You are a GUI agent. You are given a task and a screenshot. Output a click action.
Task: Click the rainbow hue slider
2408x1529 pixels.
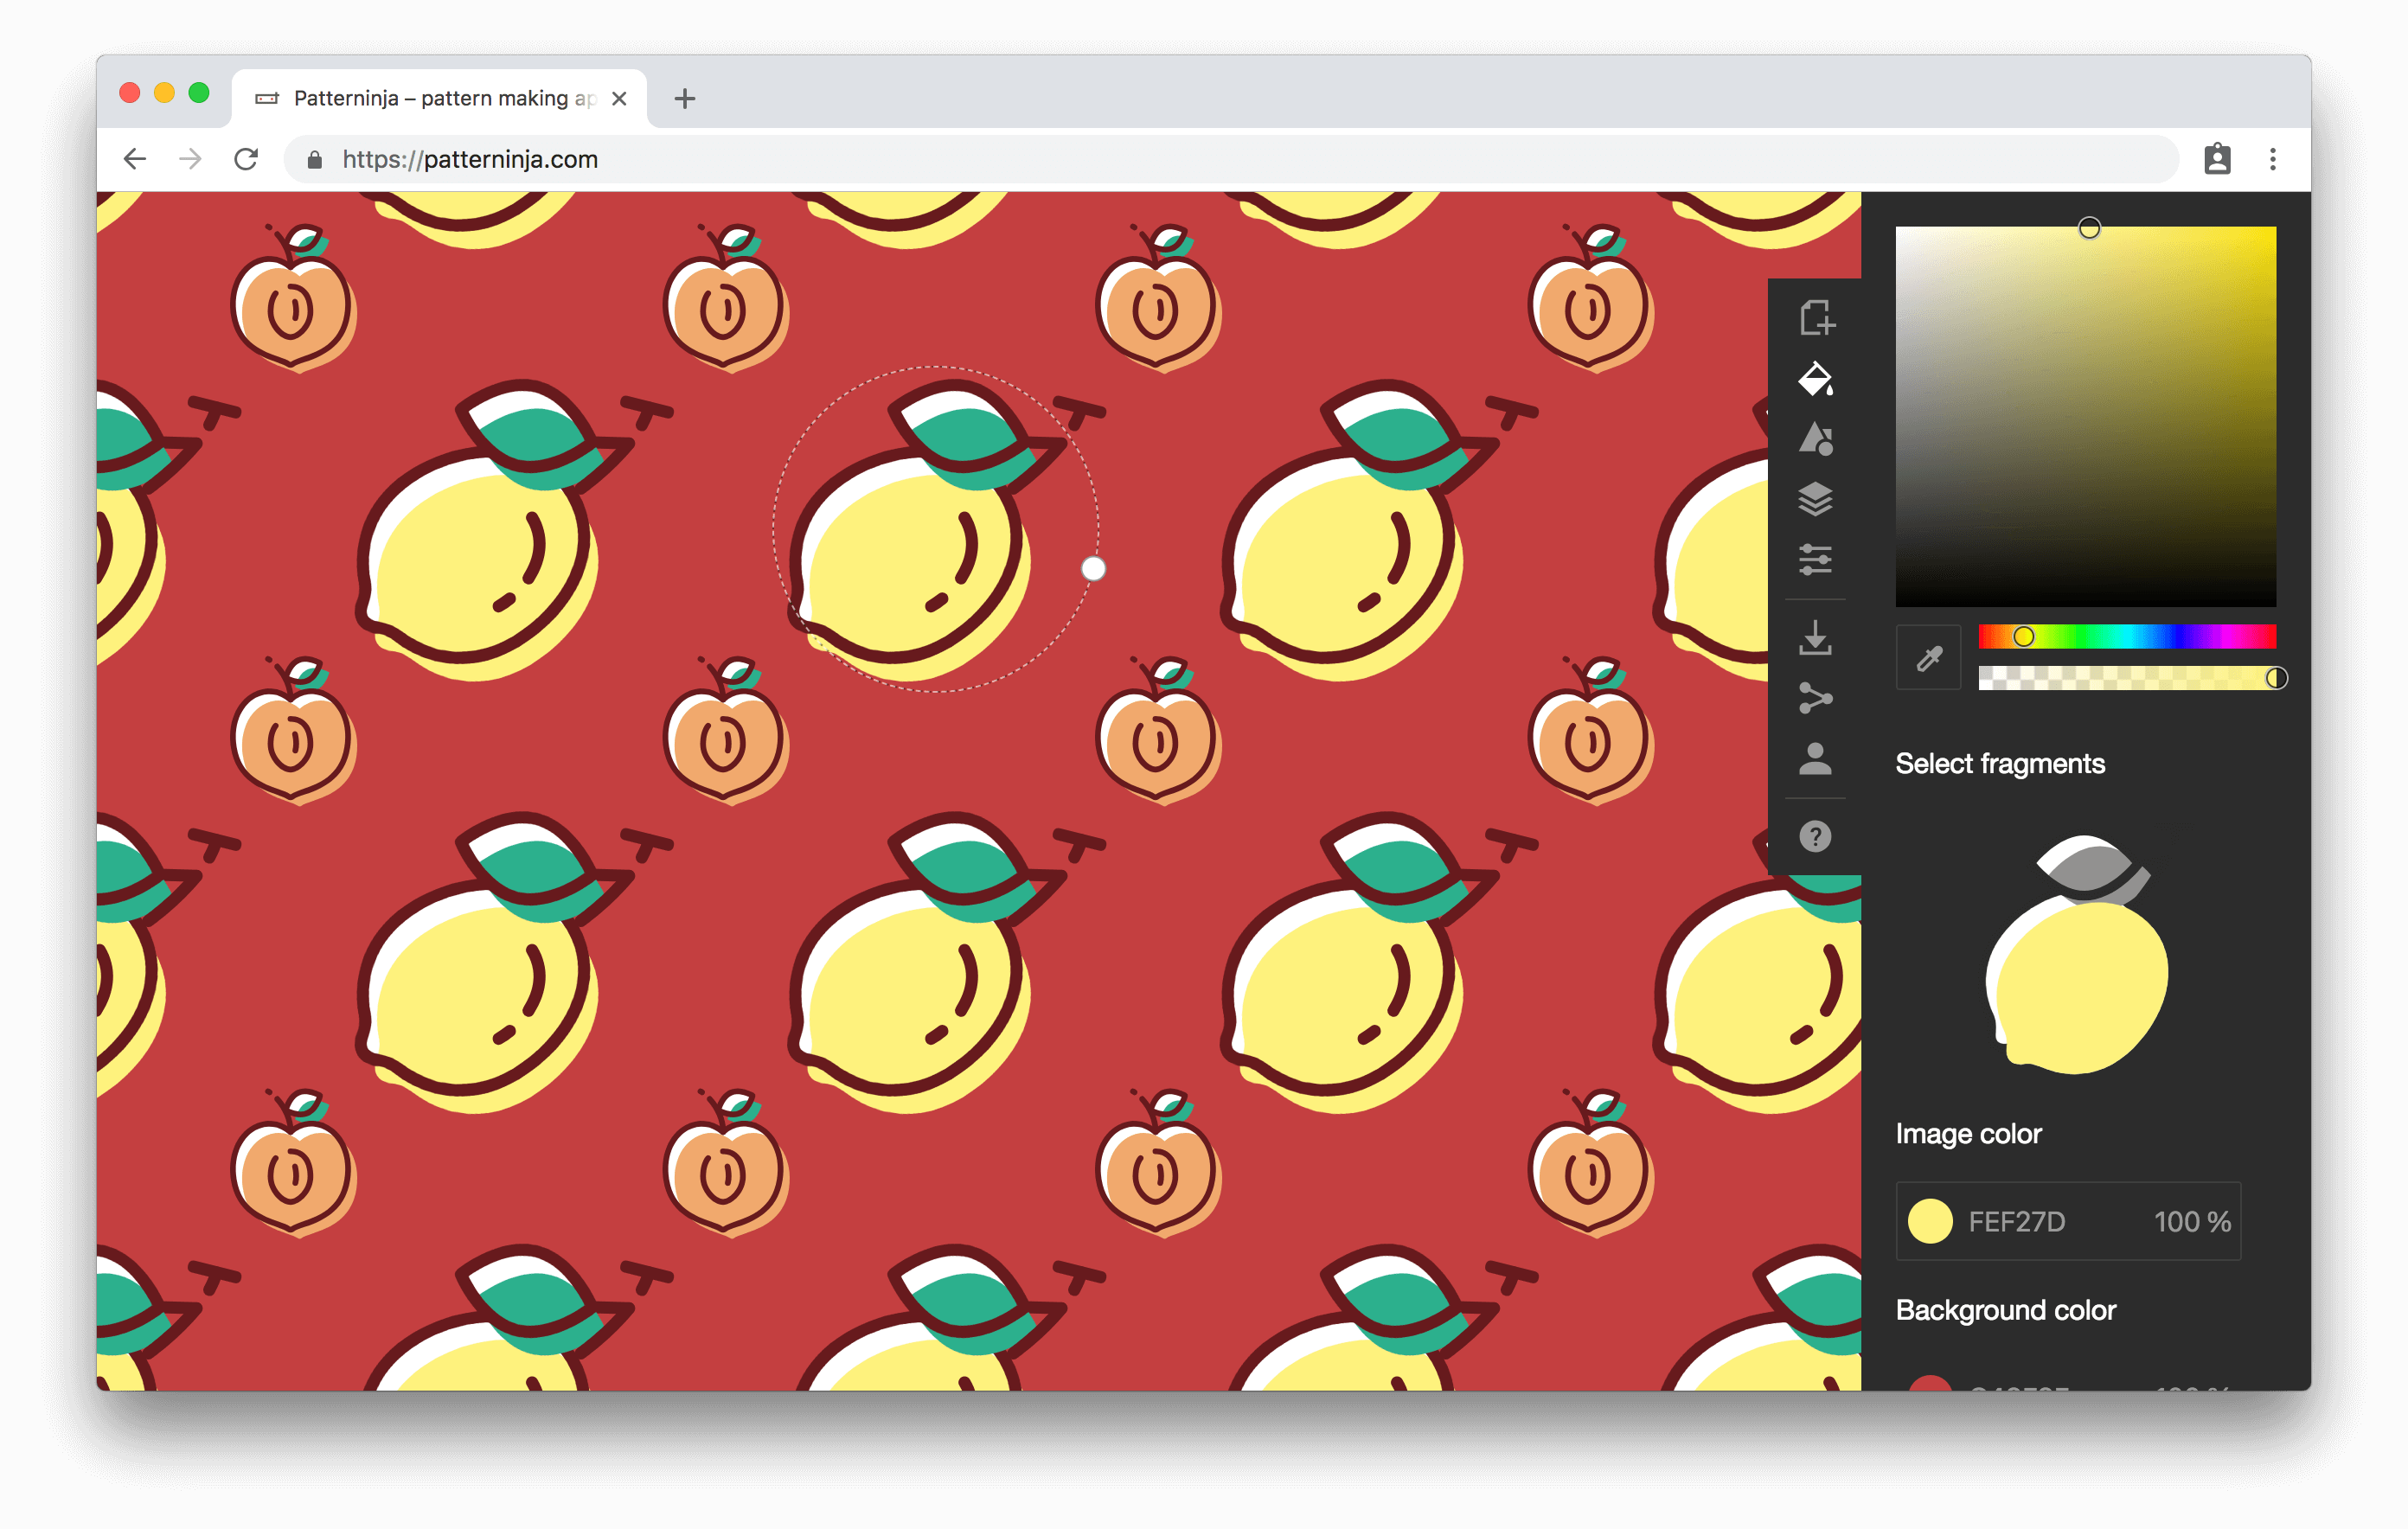tap(2126, 636)
